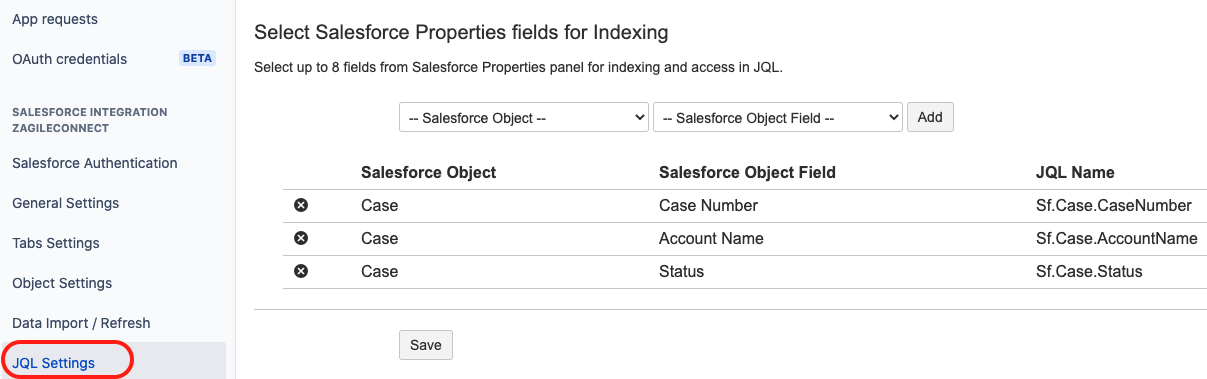Click the Sf.Case.AccountName JQL name
The width and height of the screenshot is (1207, 379).
[x=1117, y=238]
